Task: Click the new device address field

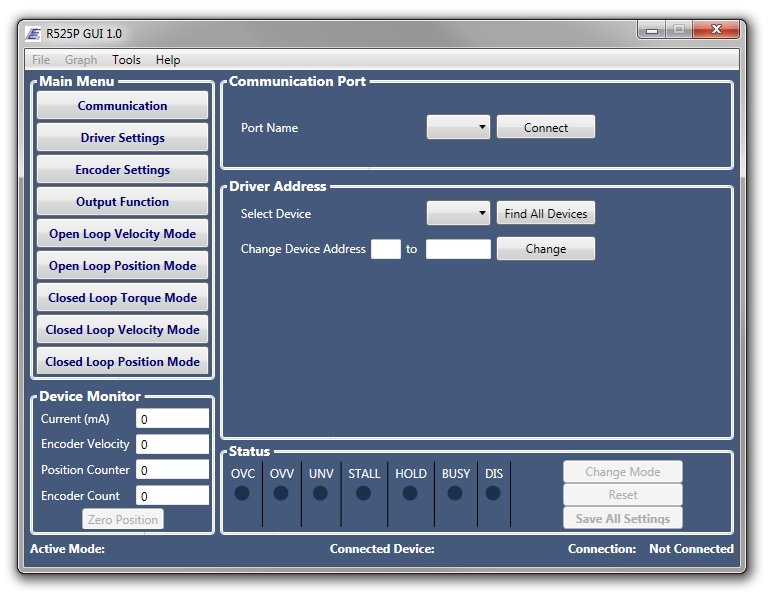Action: click(458, 249)
